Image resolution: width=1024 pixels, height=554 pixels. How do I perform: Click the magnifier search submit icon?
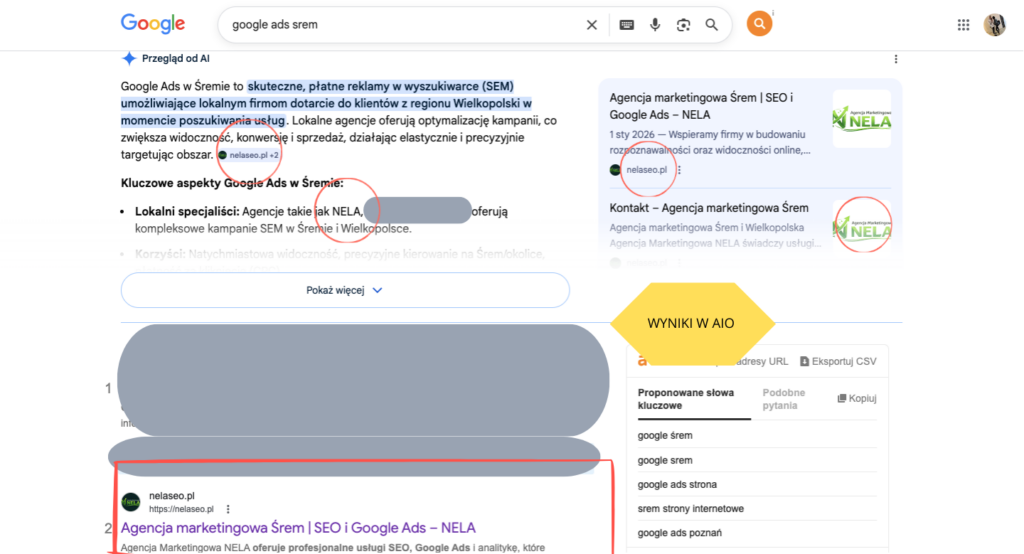point(711,25)
